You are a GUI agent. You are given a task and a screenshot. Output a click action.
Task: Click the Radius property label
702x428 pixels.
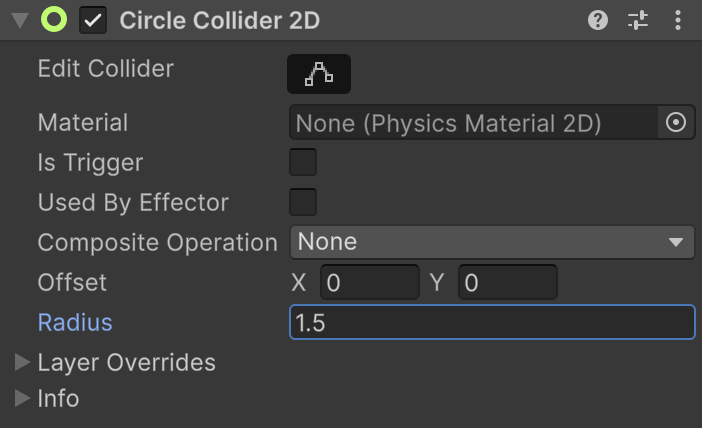pos(75,323)
